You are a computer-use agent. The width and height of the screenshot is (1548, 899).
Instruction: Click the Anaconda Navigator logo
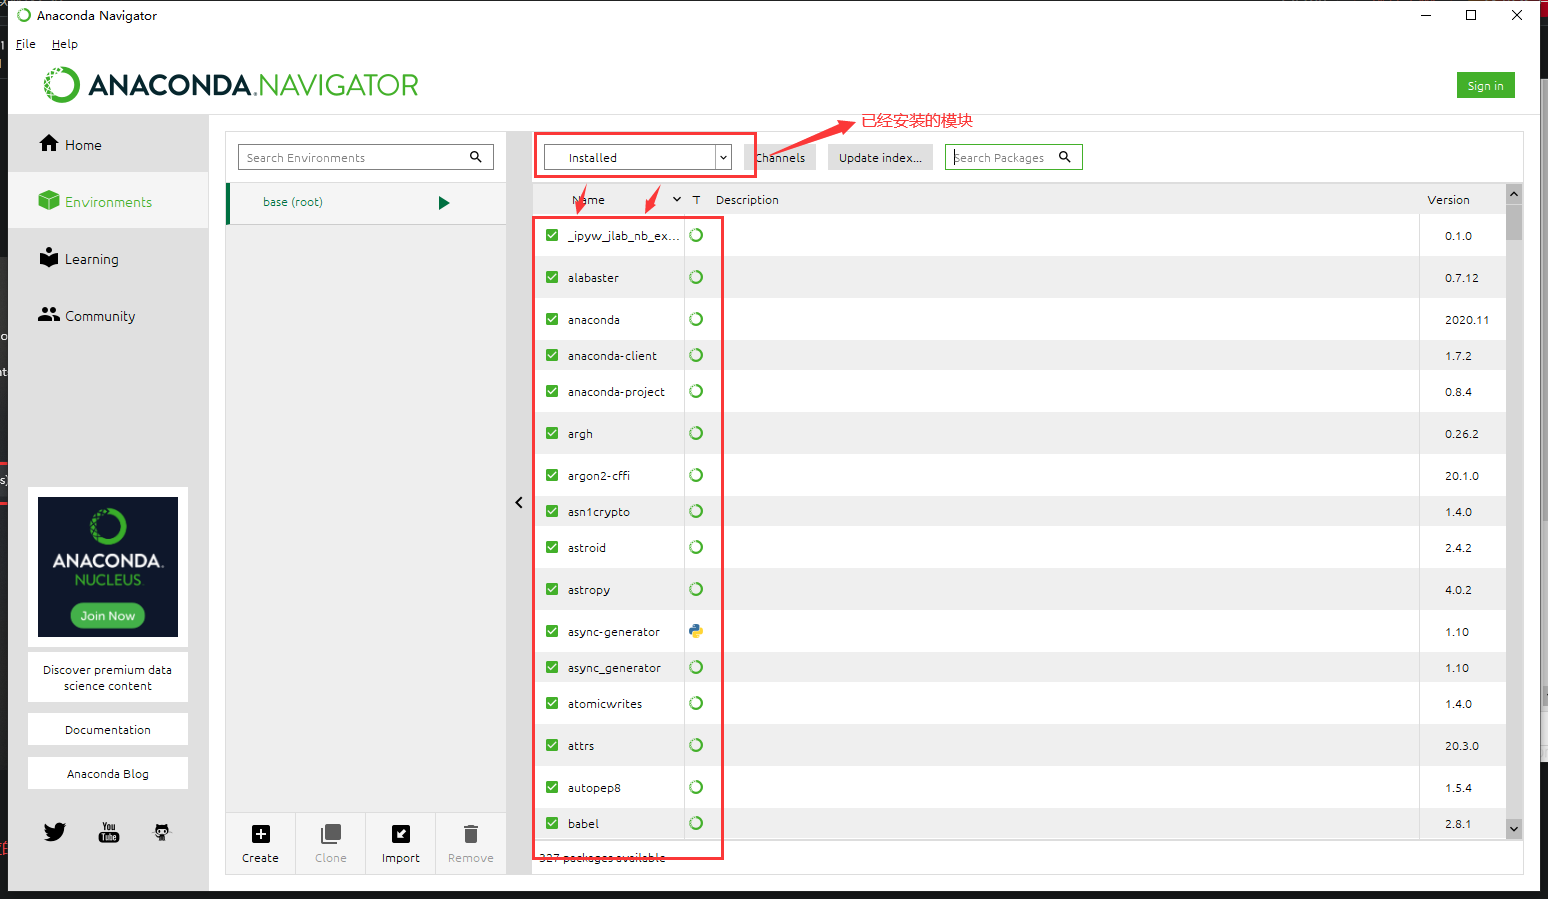pos(231,85)
